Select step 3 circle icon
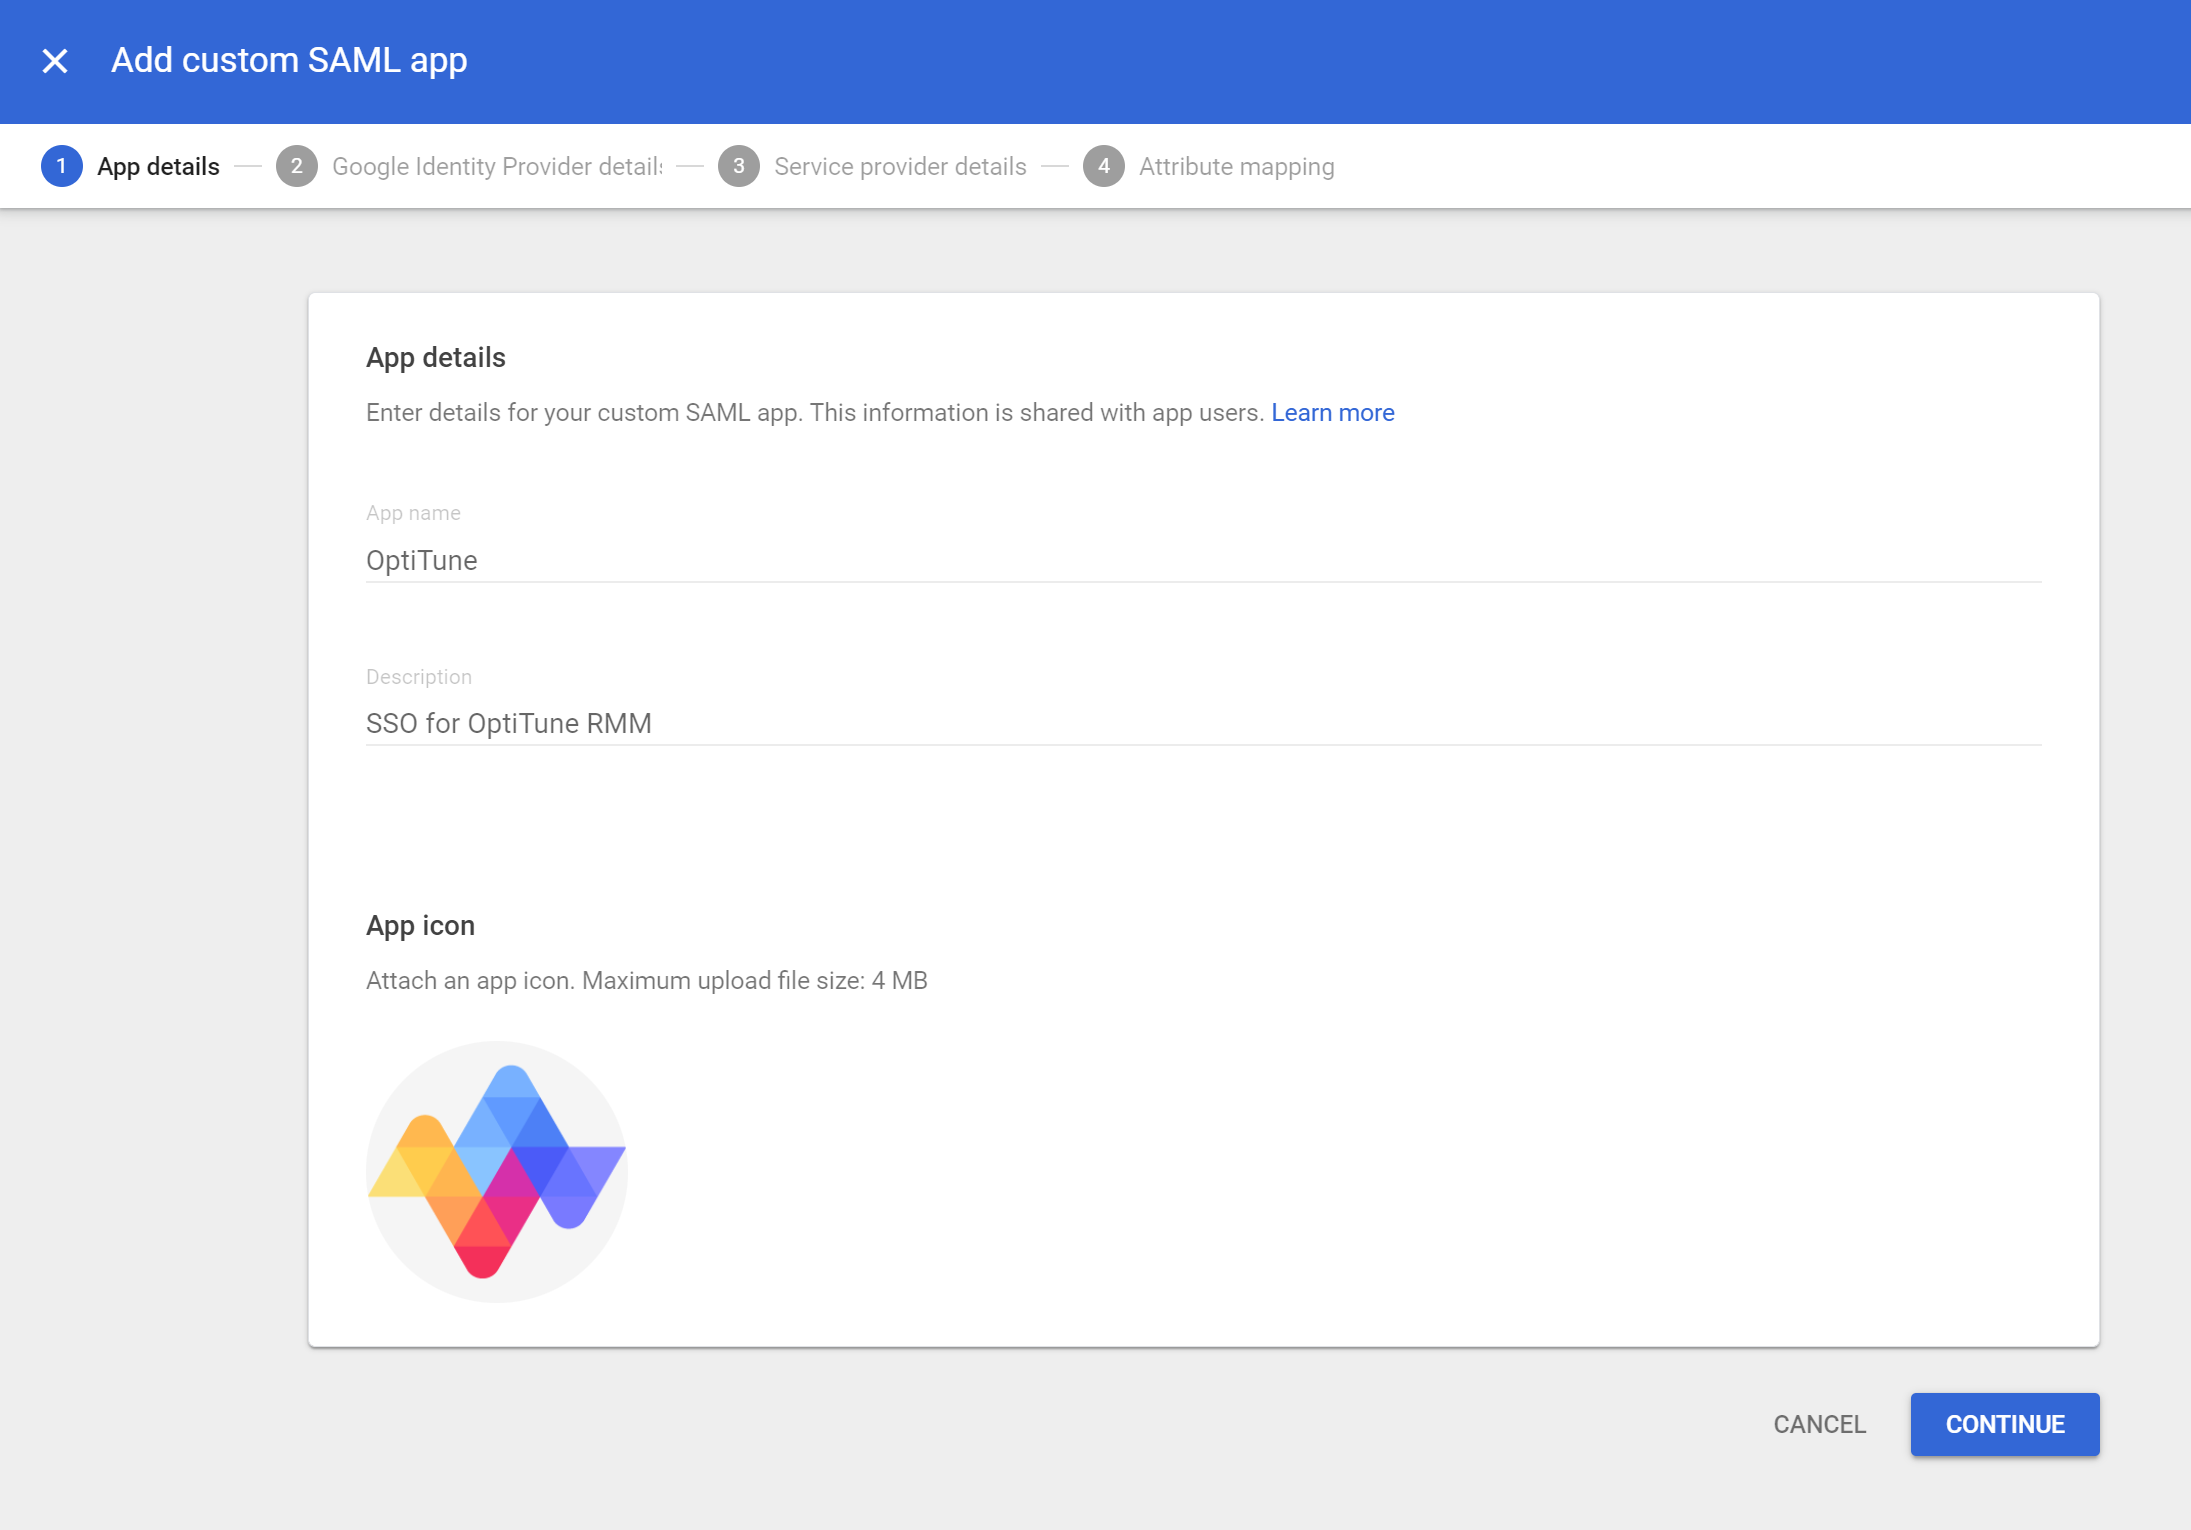The height and width of the screenshot is (1530, 2191). [x=738, y=166]
